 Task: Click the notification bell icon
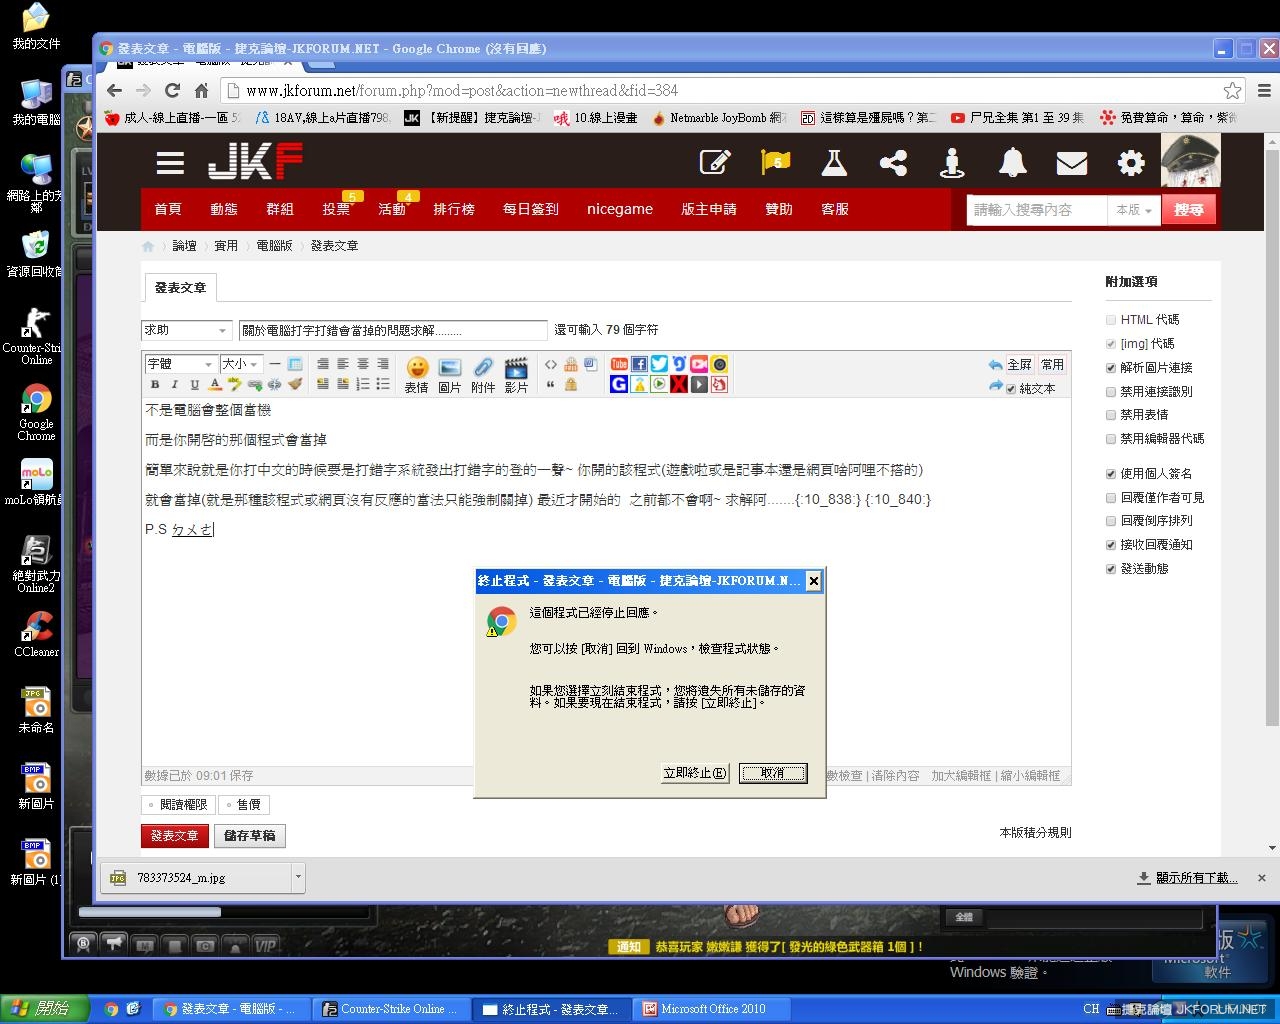[1012, 162]
